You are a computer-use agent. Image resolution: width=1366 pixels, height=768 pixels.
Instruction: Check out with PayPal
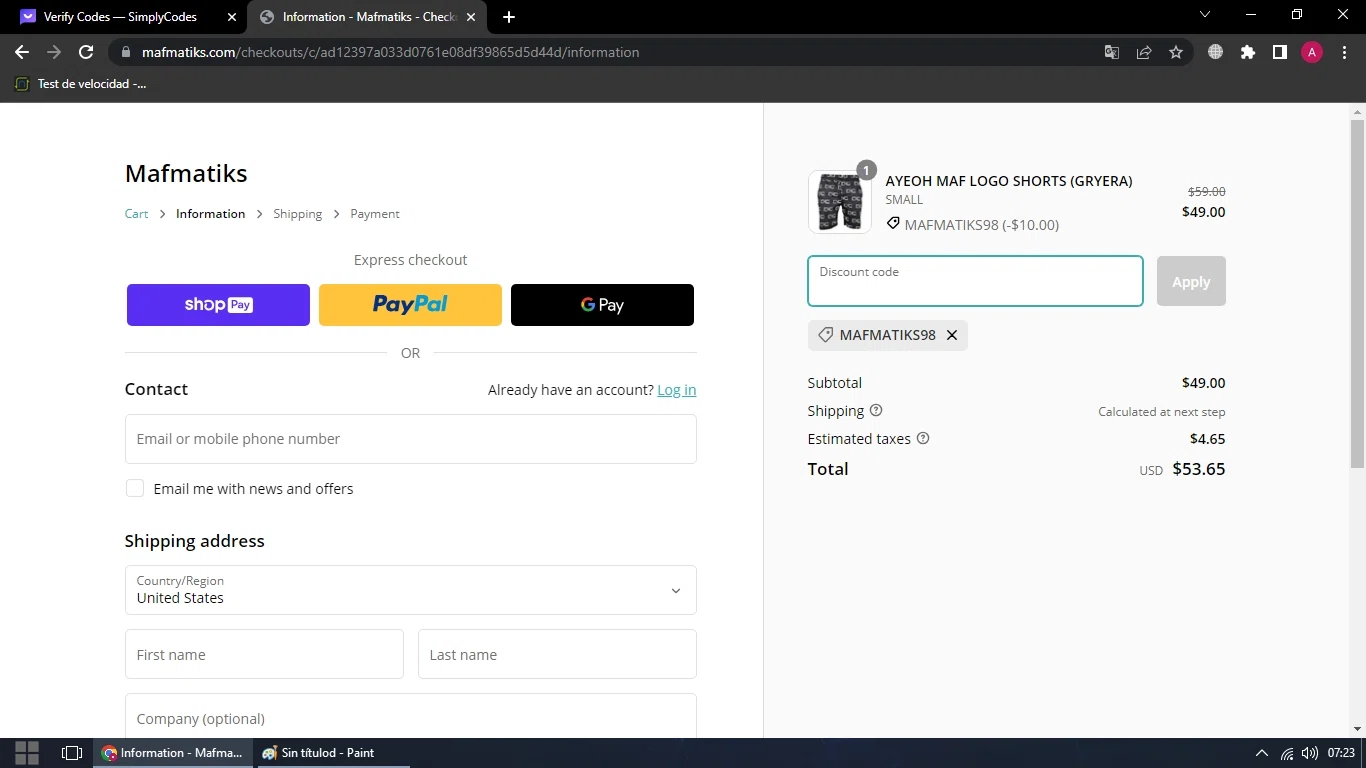[410, 305]
